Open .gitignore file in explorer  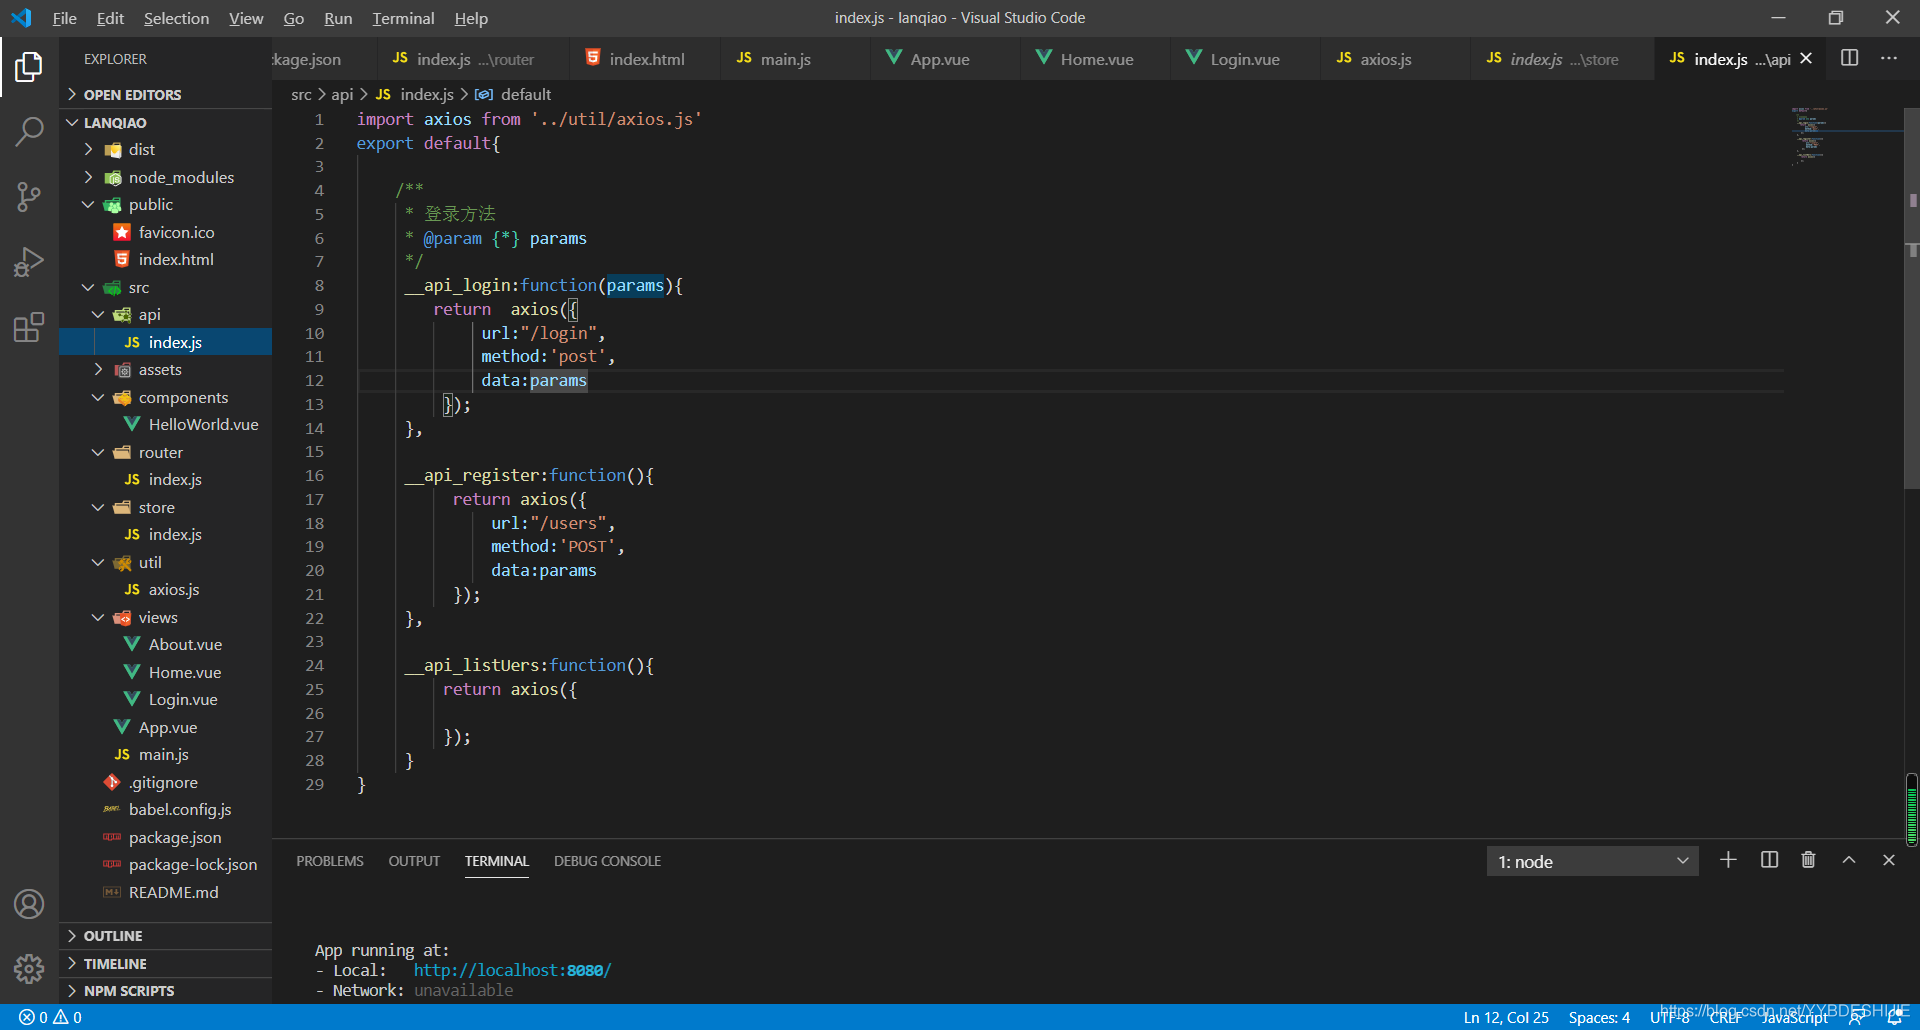point(163,782)
